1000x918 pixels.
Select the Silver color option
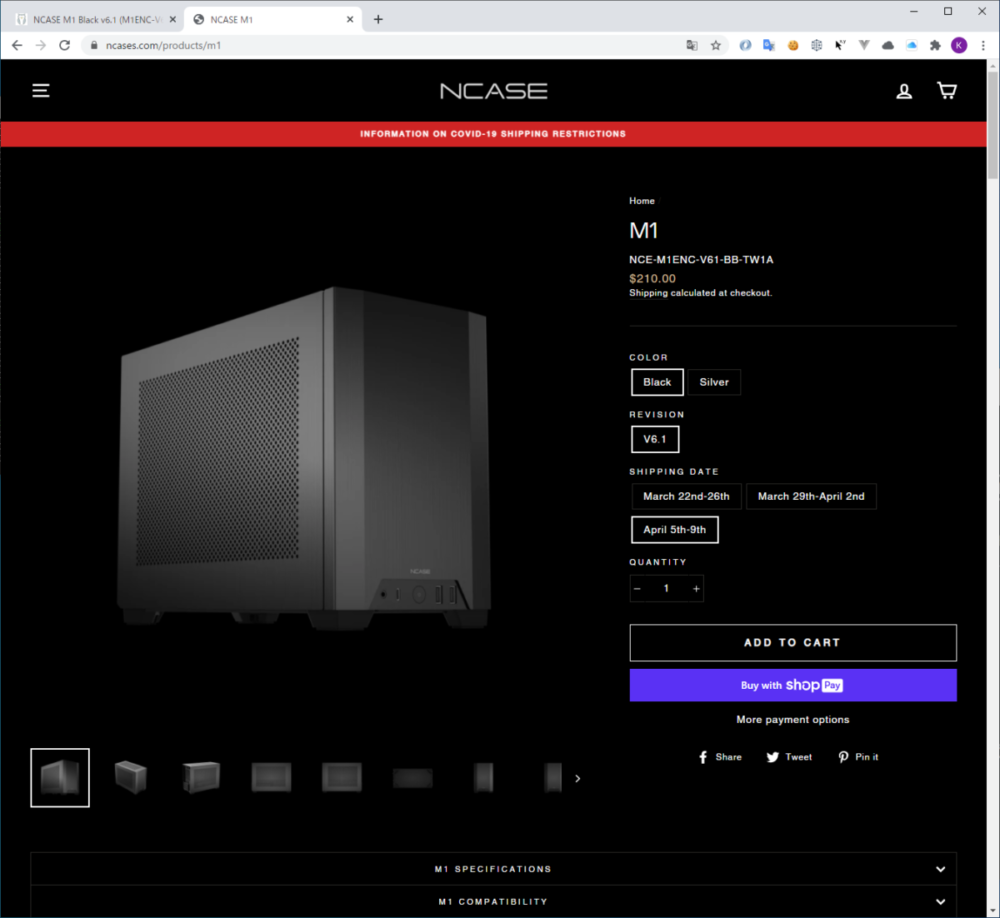pyautogui.click(x=714, y=382)
